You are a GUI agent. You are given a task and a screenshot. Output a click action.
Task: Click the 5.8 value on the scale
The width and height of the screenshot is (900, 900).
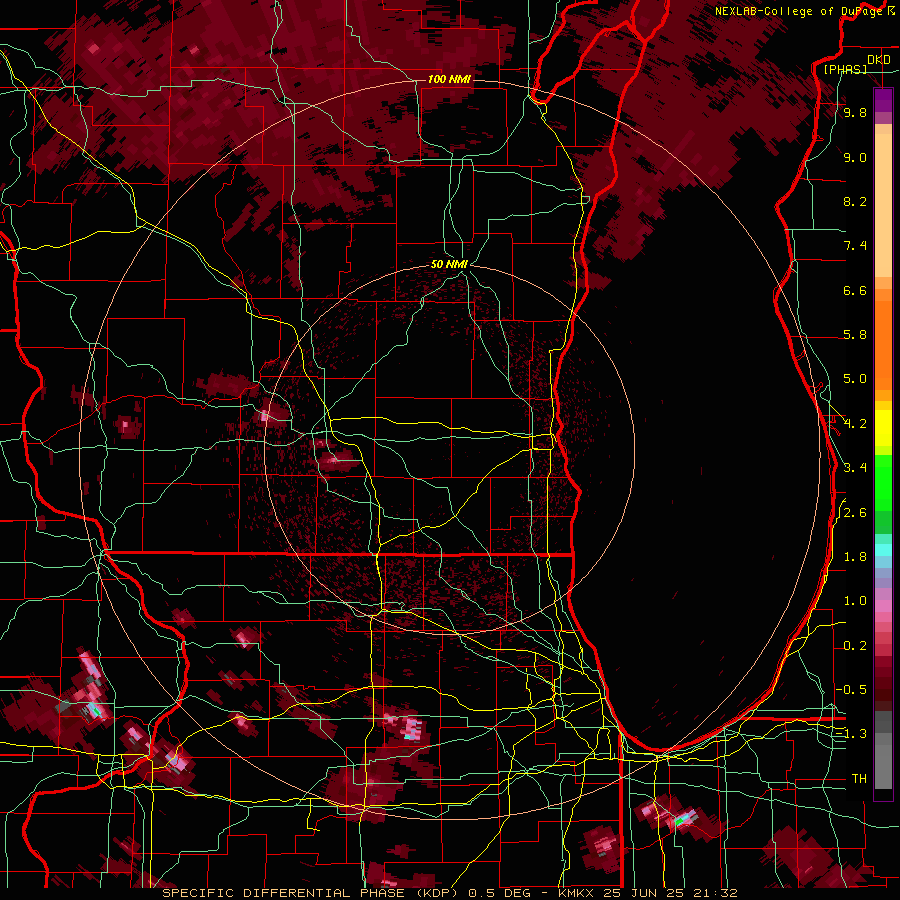pyautogui.click(x=855, y=335)
